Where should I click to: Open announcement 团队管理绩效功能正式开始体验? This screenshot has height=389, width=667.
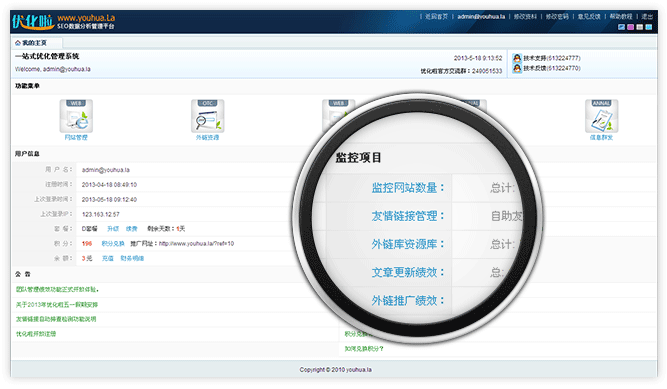(57, 289)
